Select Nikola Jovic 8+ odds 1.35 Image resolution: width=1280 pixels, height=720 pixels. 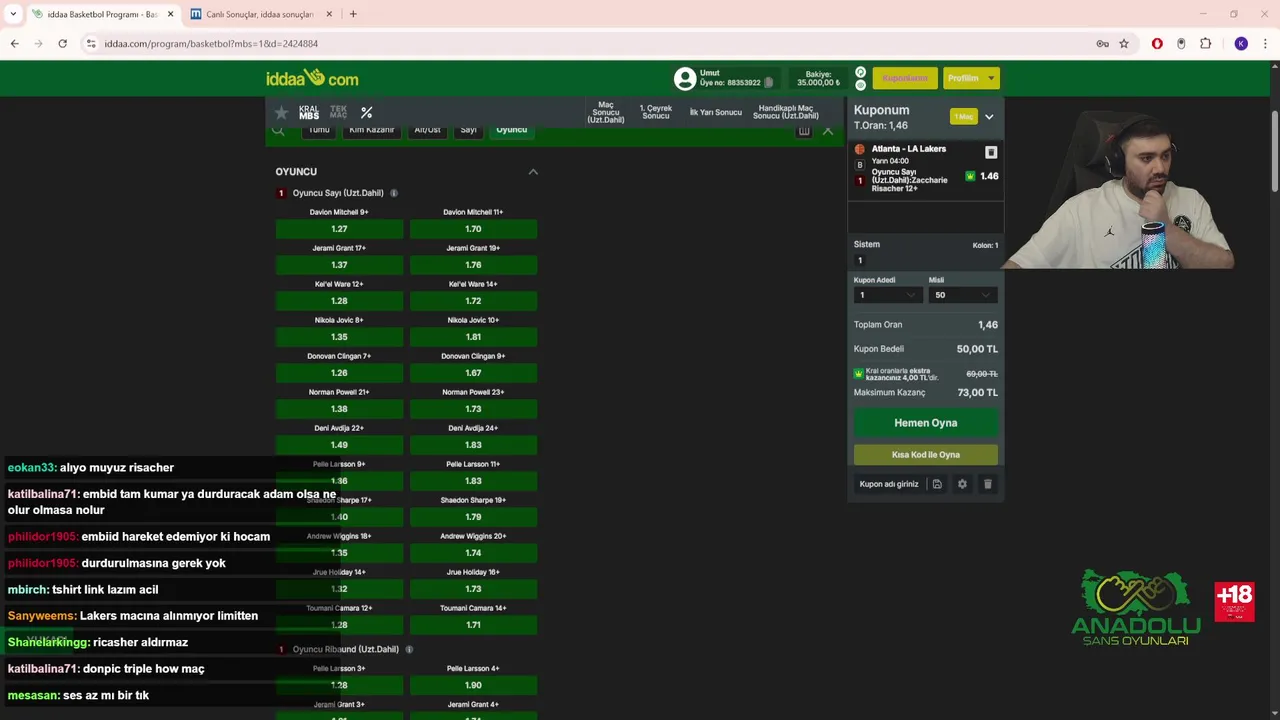pos(339,337)
